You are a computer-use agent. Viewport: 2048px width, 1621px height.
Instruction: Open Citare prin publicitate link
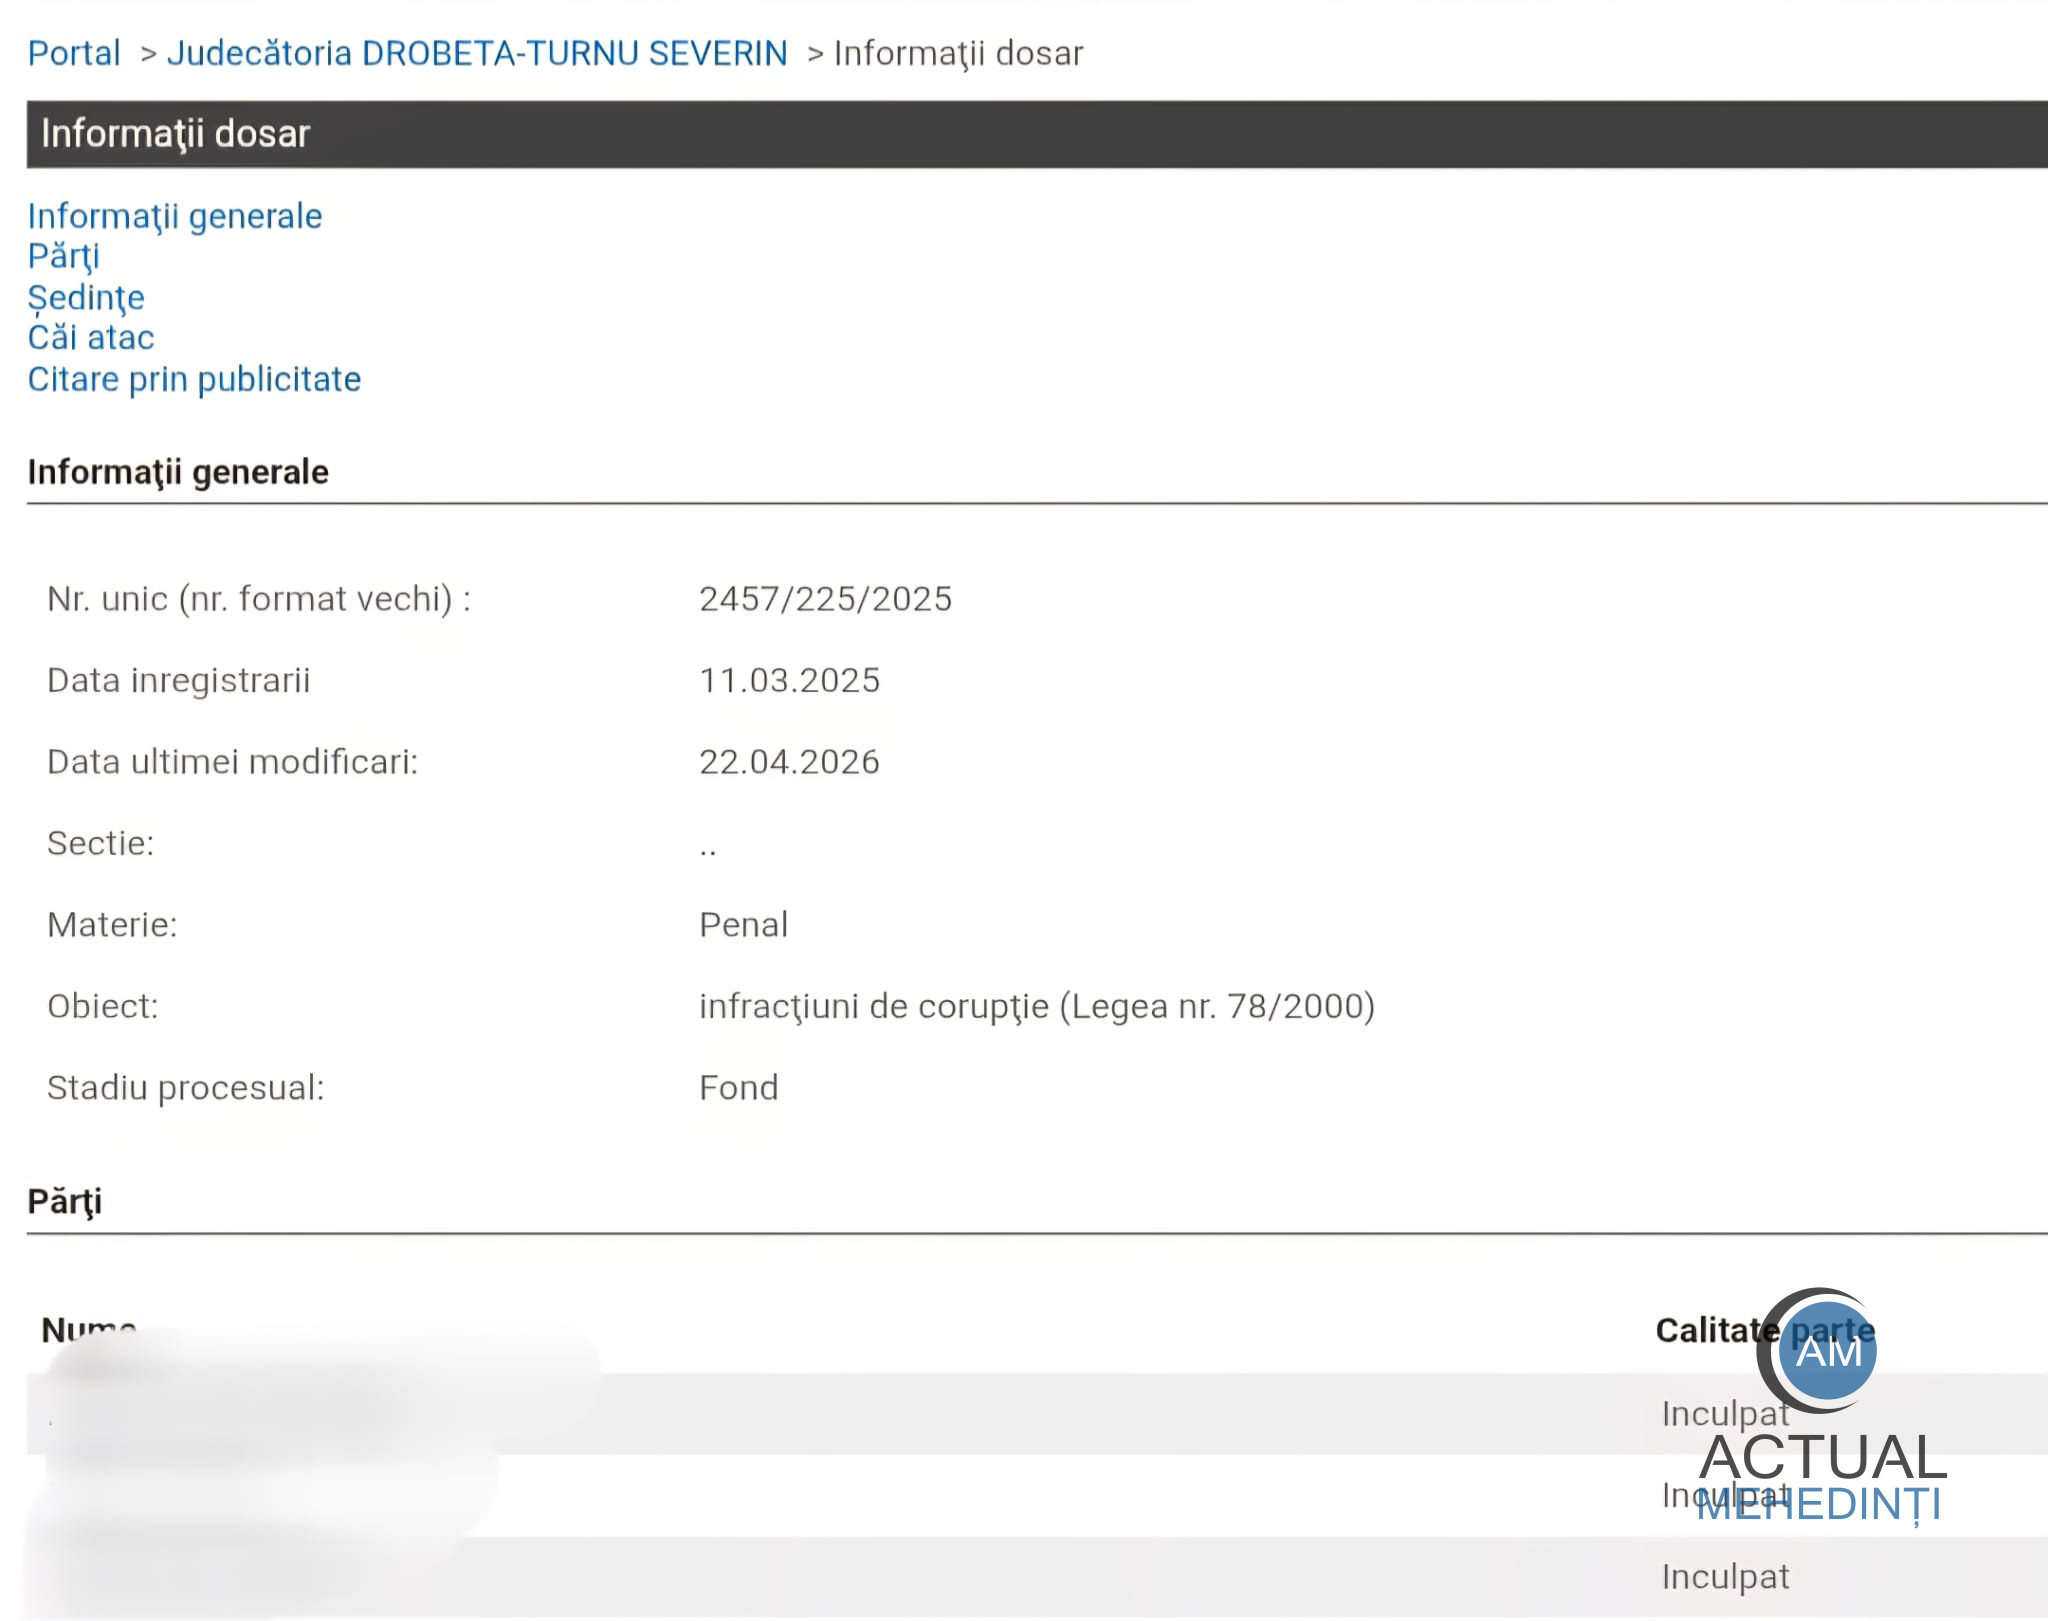point(194,379)
